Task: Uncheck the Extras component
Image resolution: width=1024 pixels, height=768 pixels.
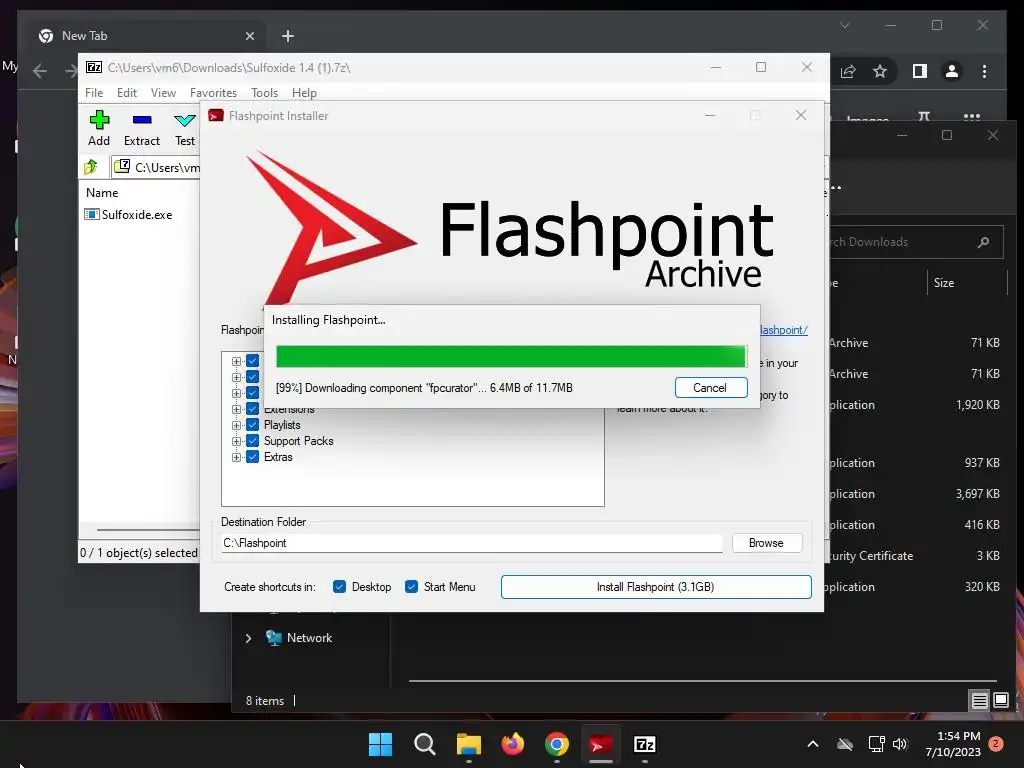Action: pos(253,457)
